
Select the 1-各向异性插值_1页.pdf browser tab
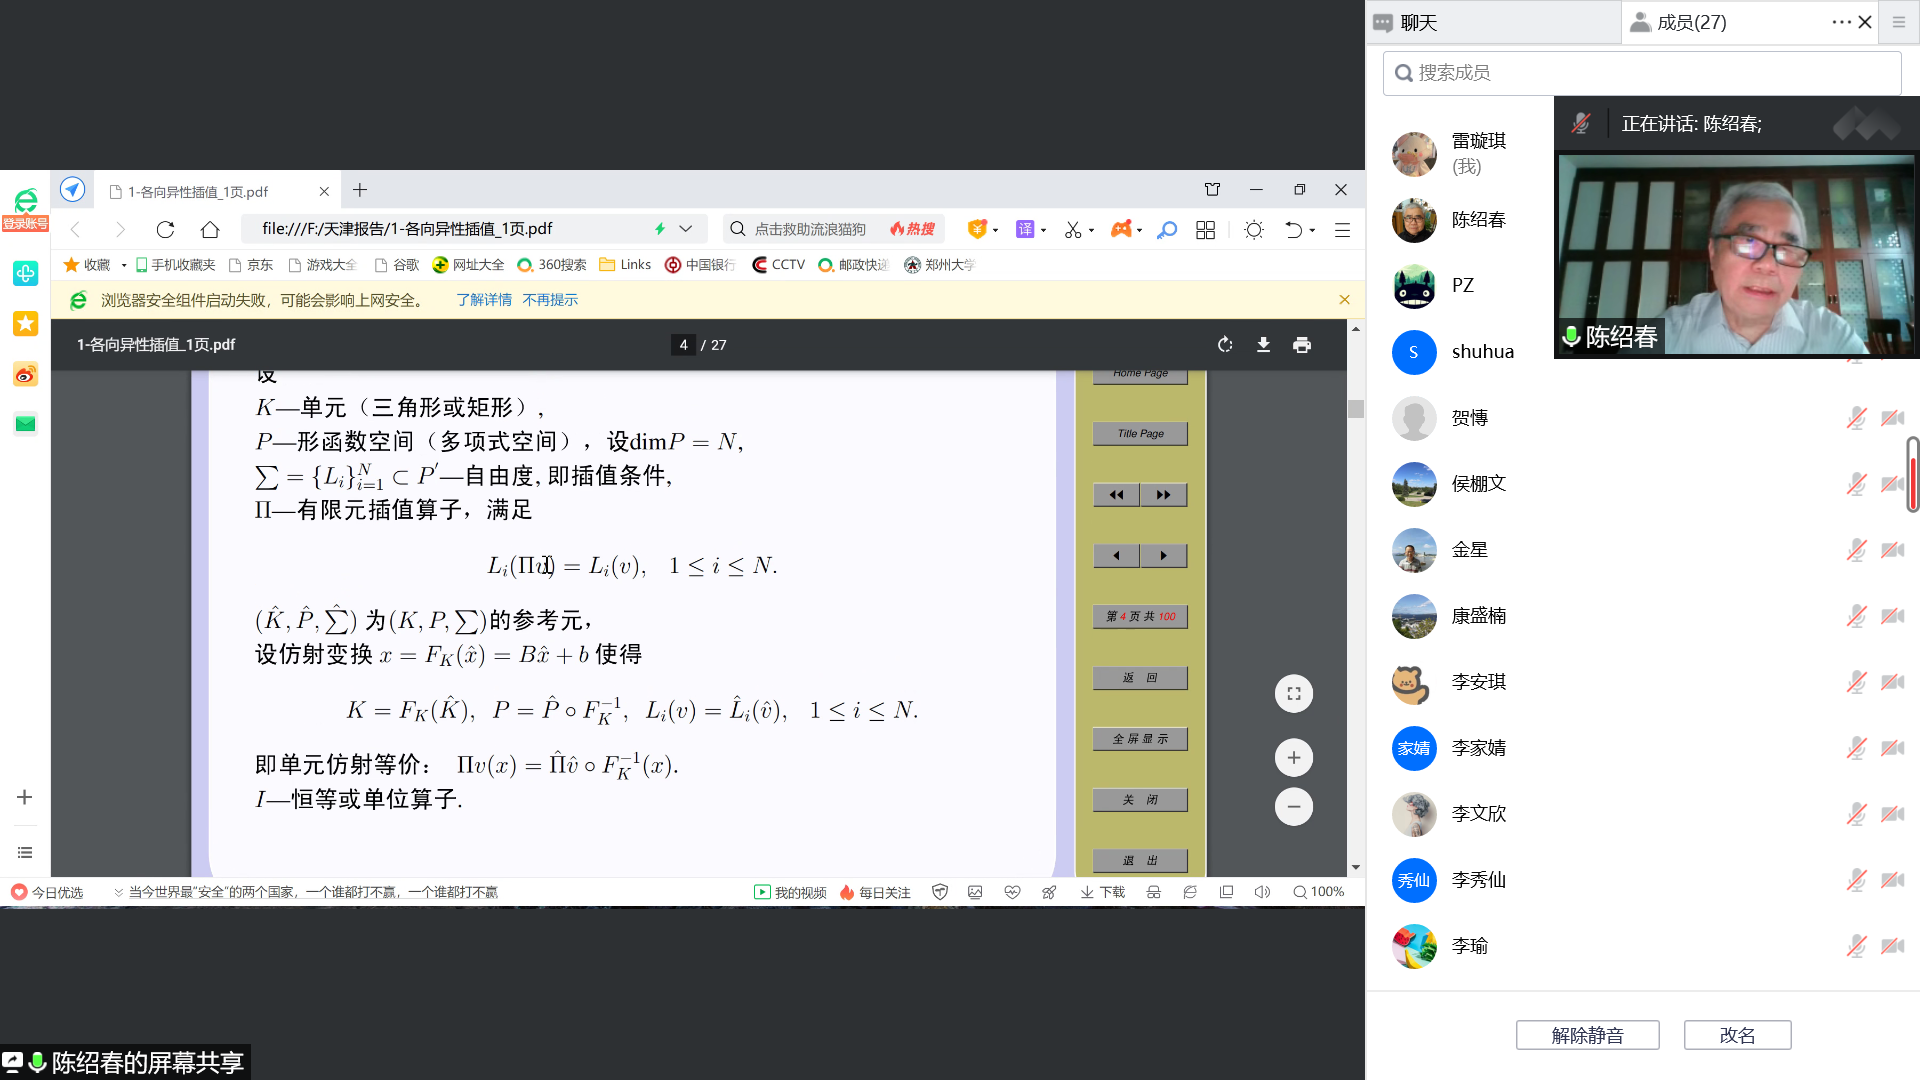[x=198, y=191]
